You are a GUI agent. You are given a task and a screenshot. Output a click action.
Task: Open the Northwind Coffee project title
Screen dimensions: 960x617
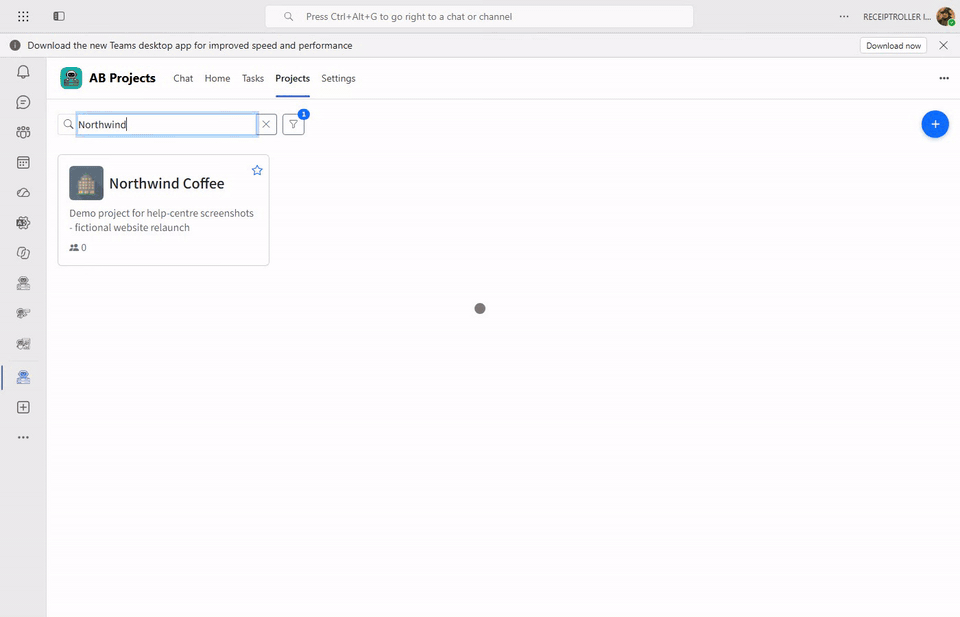[x=167, y=183]
